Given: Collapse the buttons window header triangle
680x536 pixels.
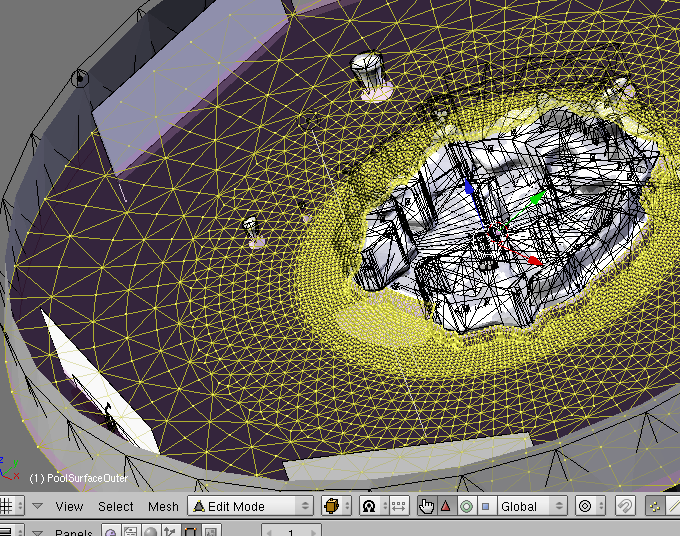Looking at the screenshot, I should tap(37, 533).
